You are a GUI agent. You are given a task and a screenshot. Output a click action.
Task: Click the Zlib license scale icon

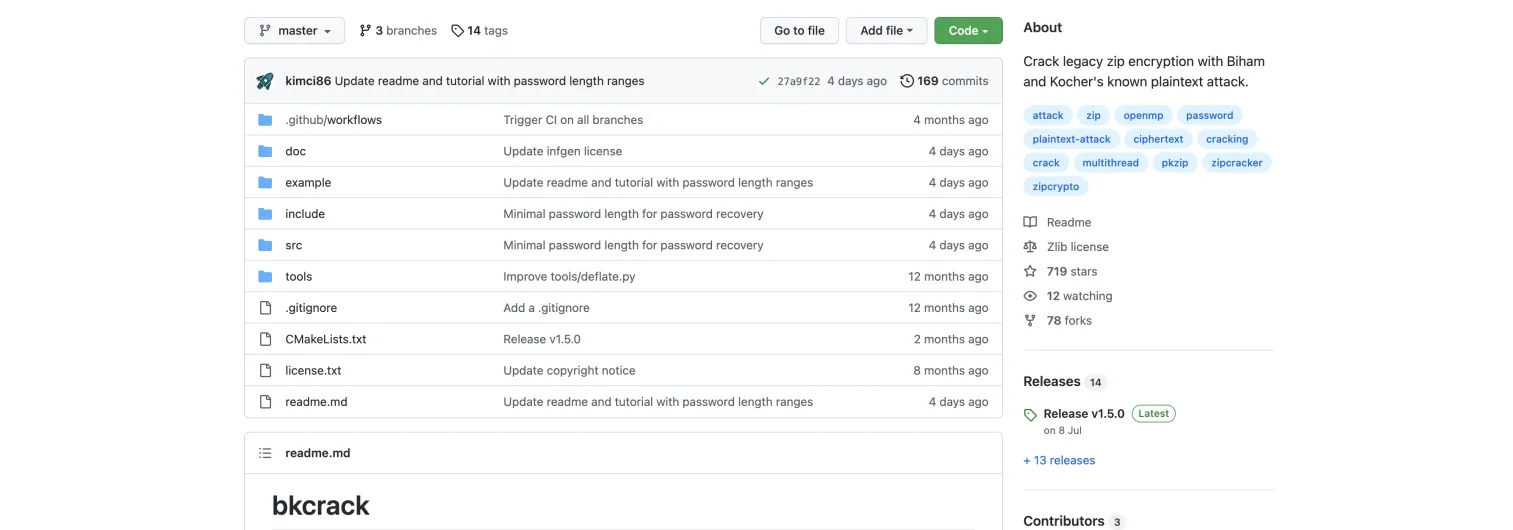[x=1030, y=246]
